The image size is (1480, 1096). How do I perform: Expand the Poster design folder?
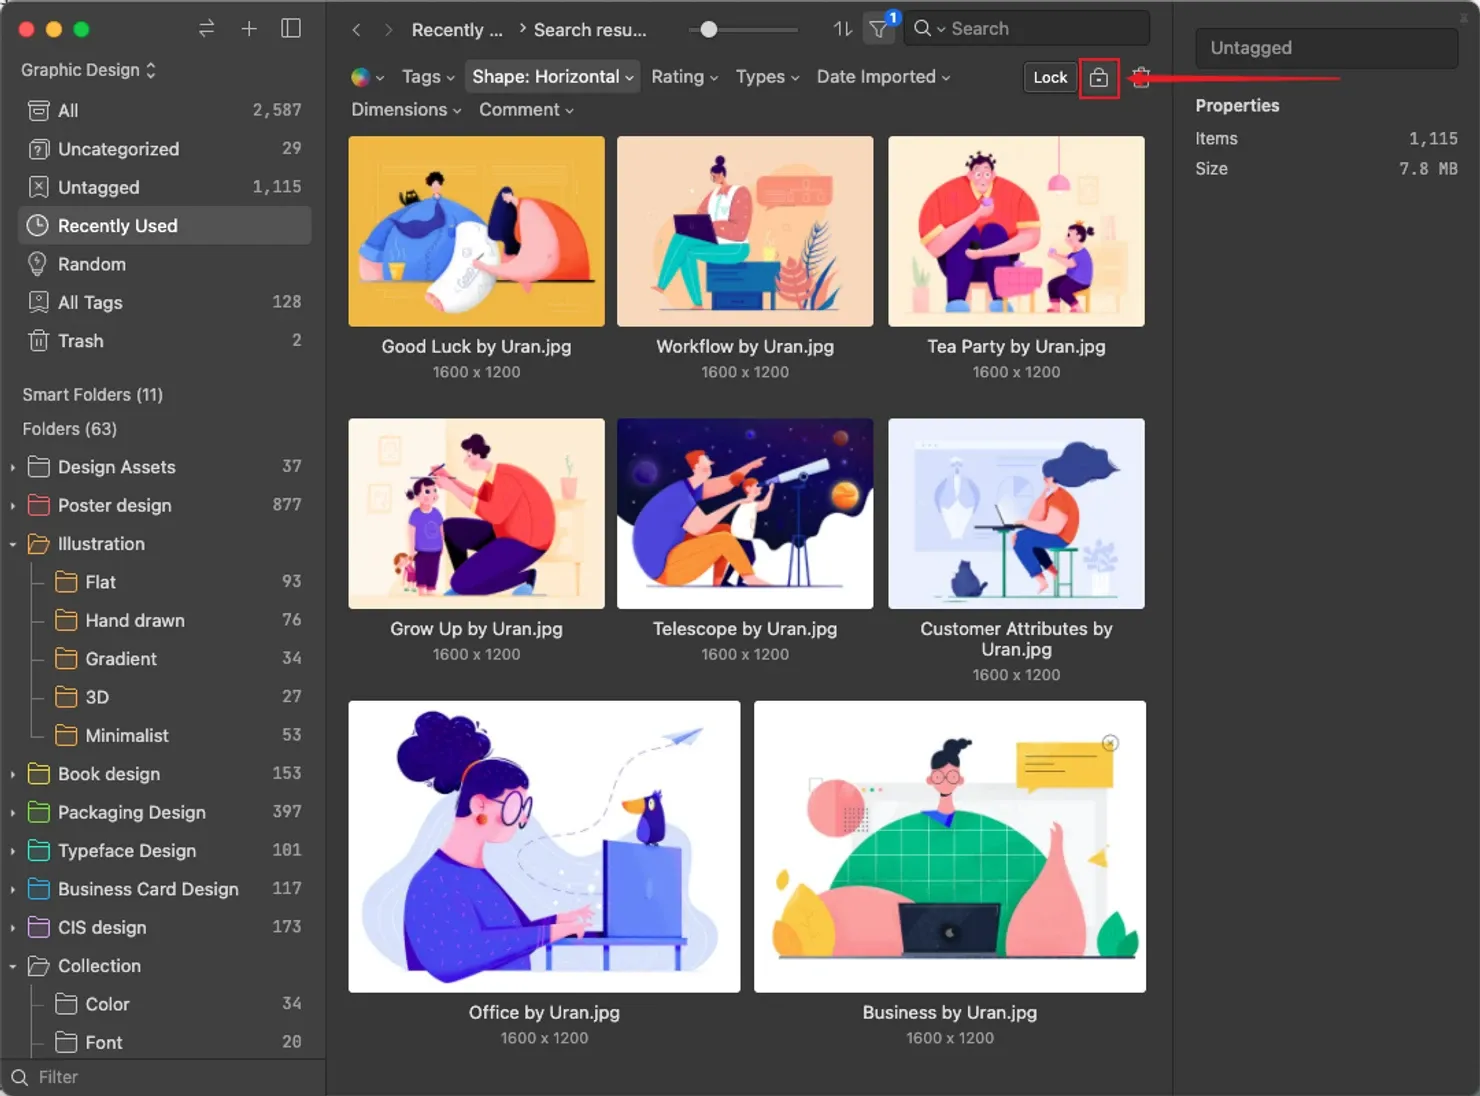[12, 506]
